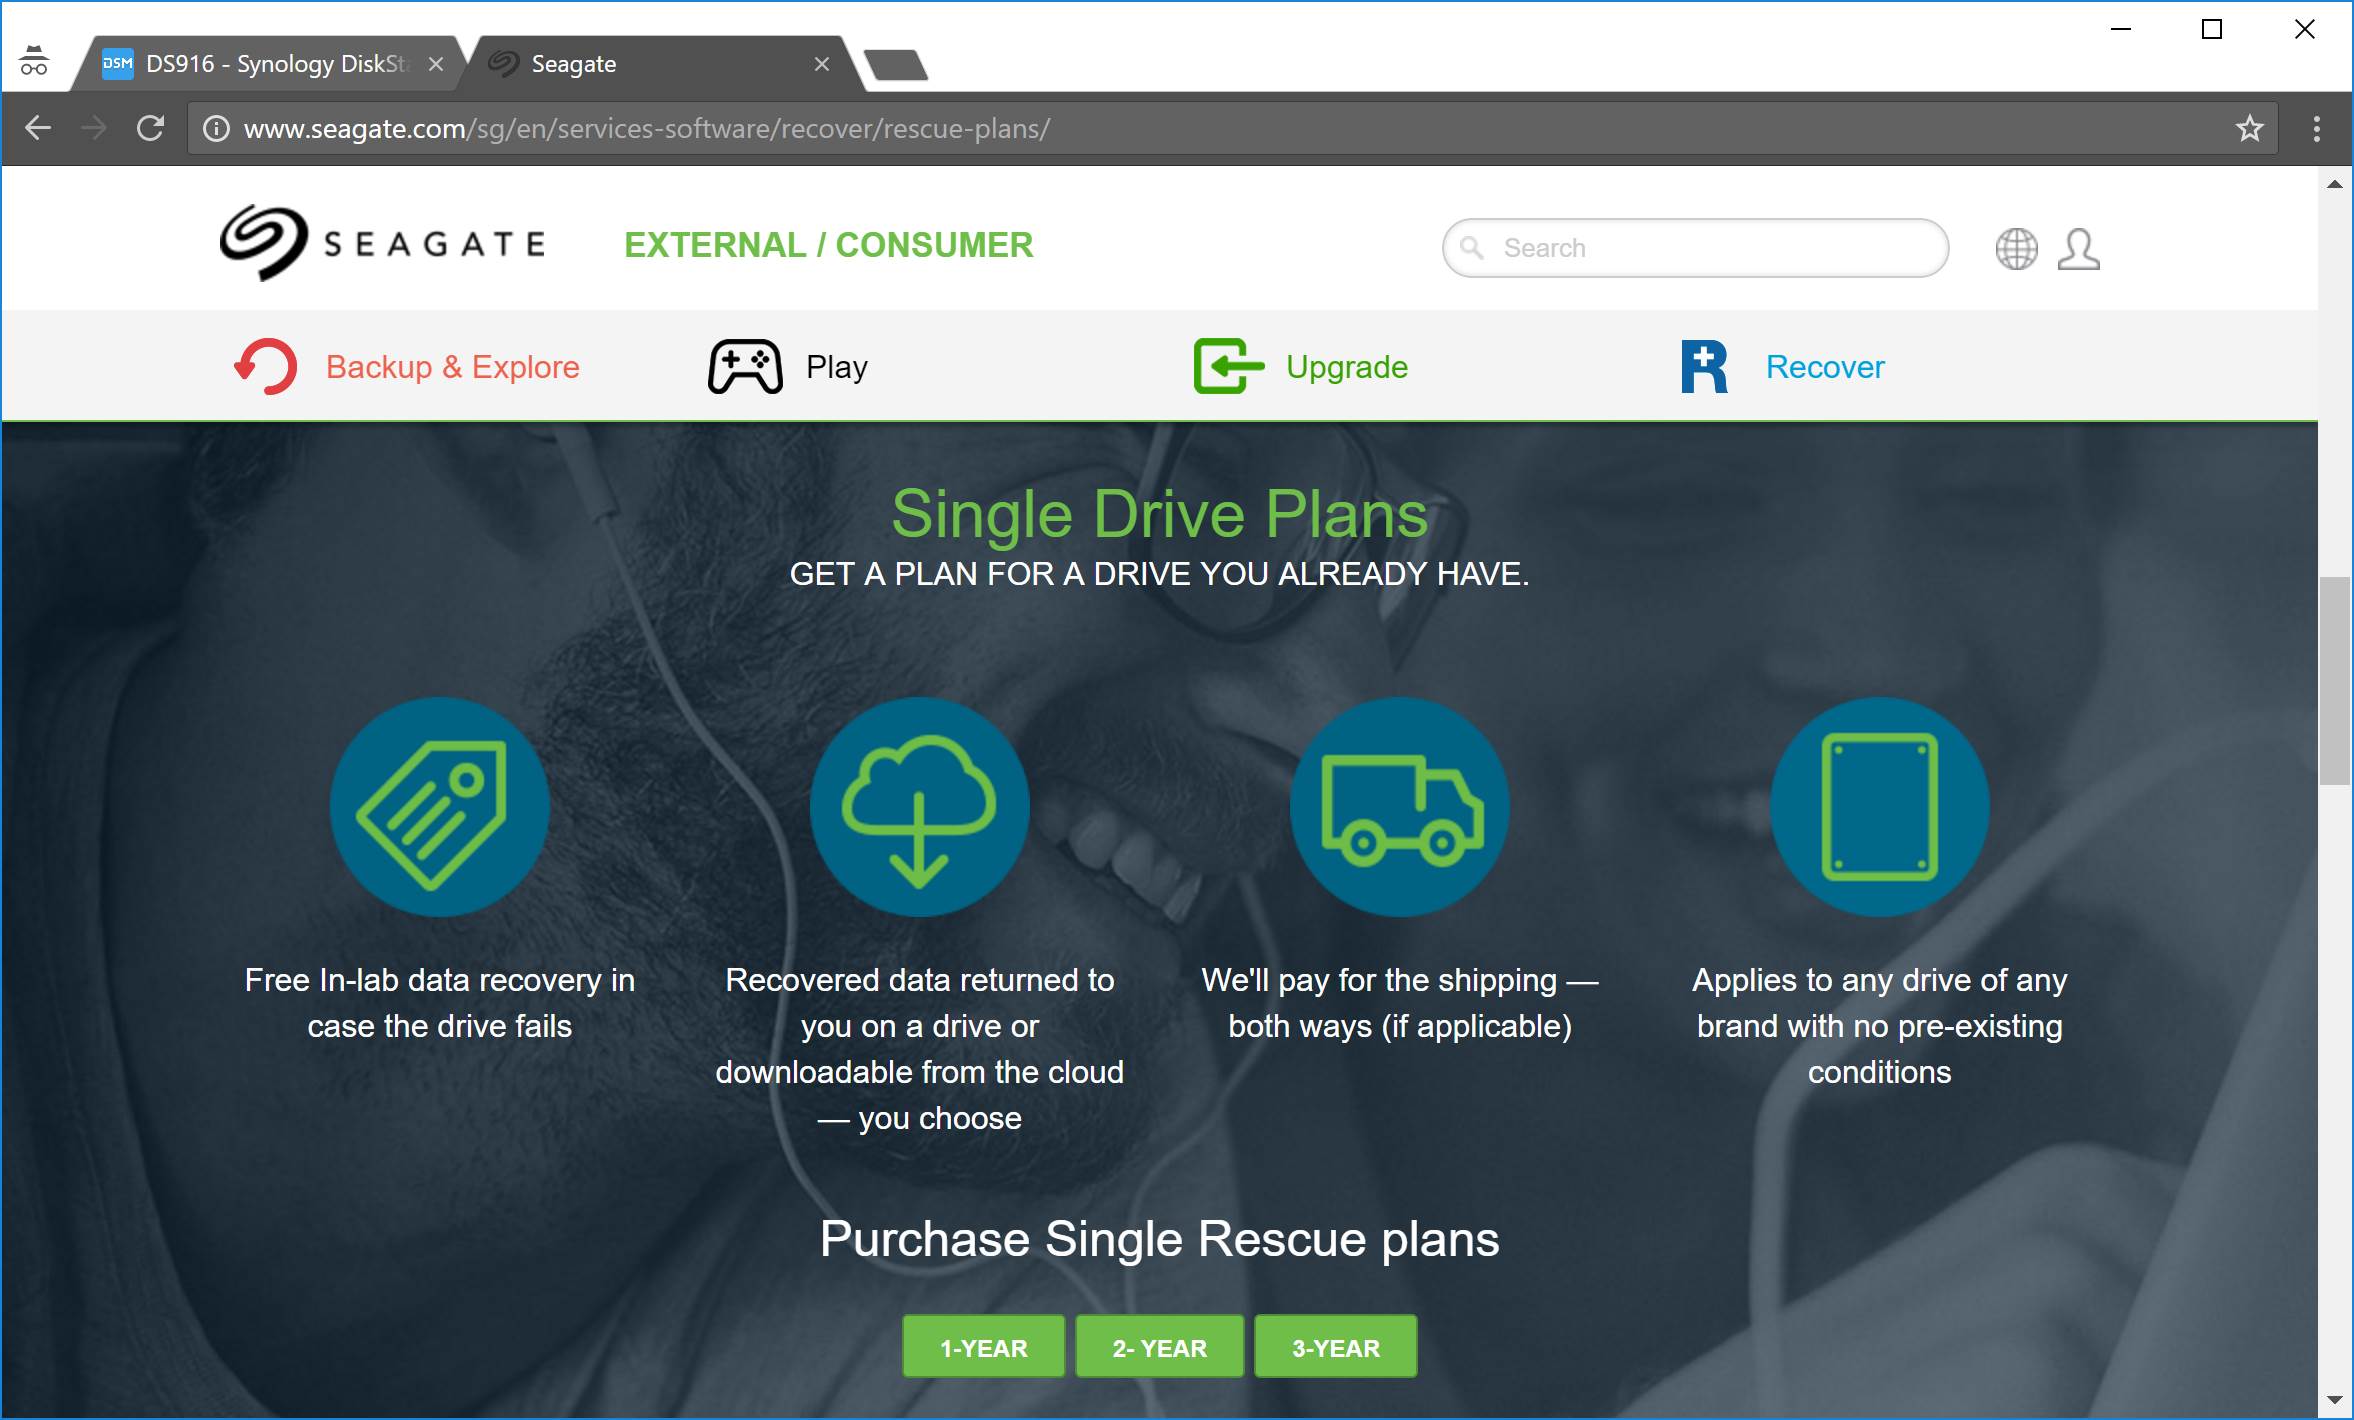Go back using browser back arrow

tap(38, 129)
